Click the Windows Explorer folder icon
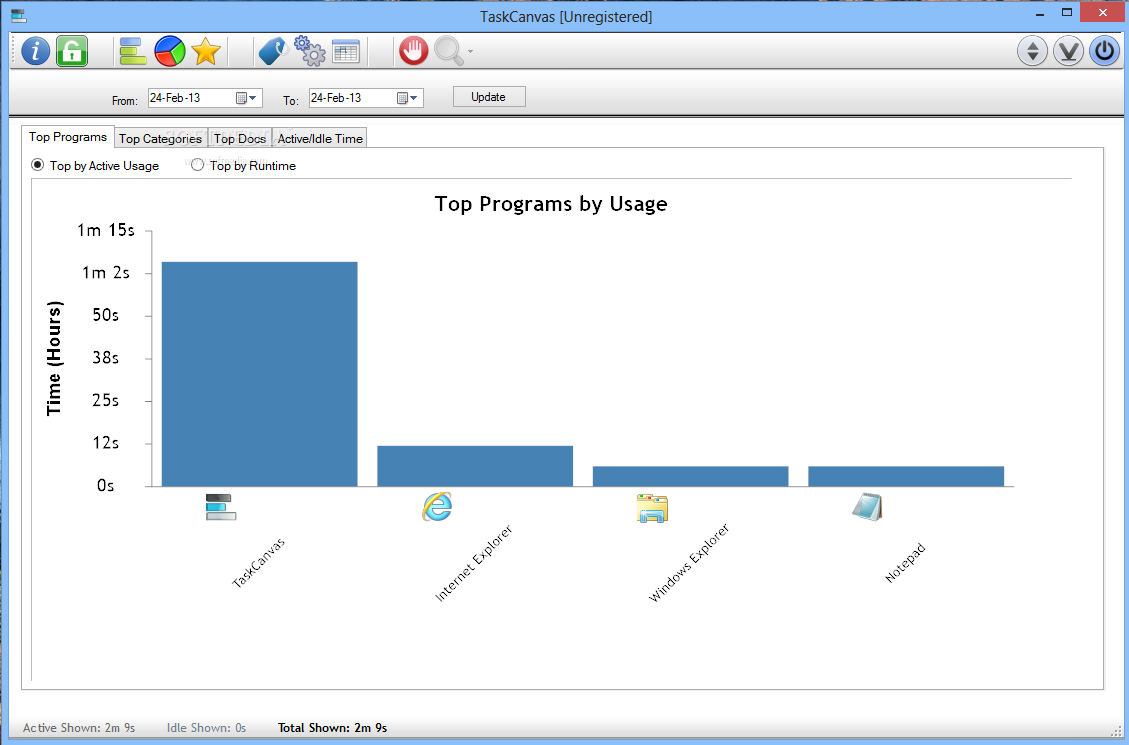The height and width of the screenshot is (745, 1129). (652, 508)
